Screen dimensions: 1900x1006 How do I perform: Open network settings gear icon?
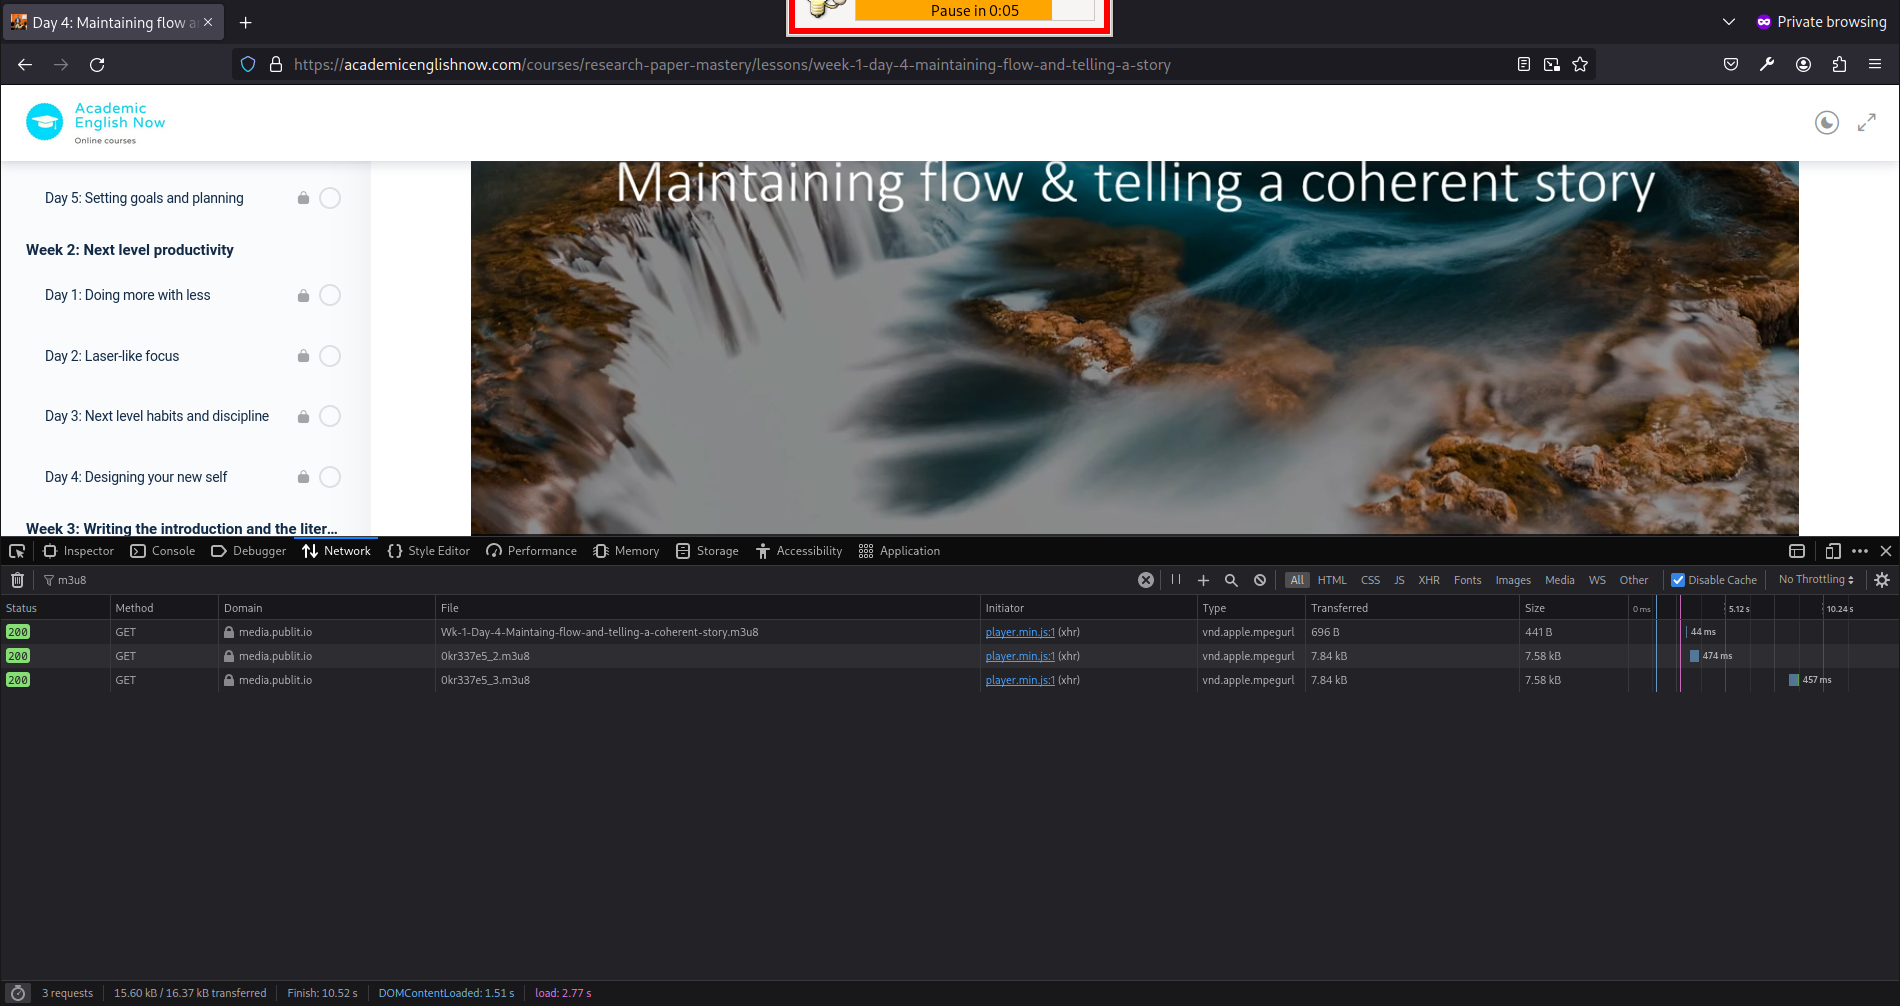tap(1881, 580)
